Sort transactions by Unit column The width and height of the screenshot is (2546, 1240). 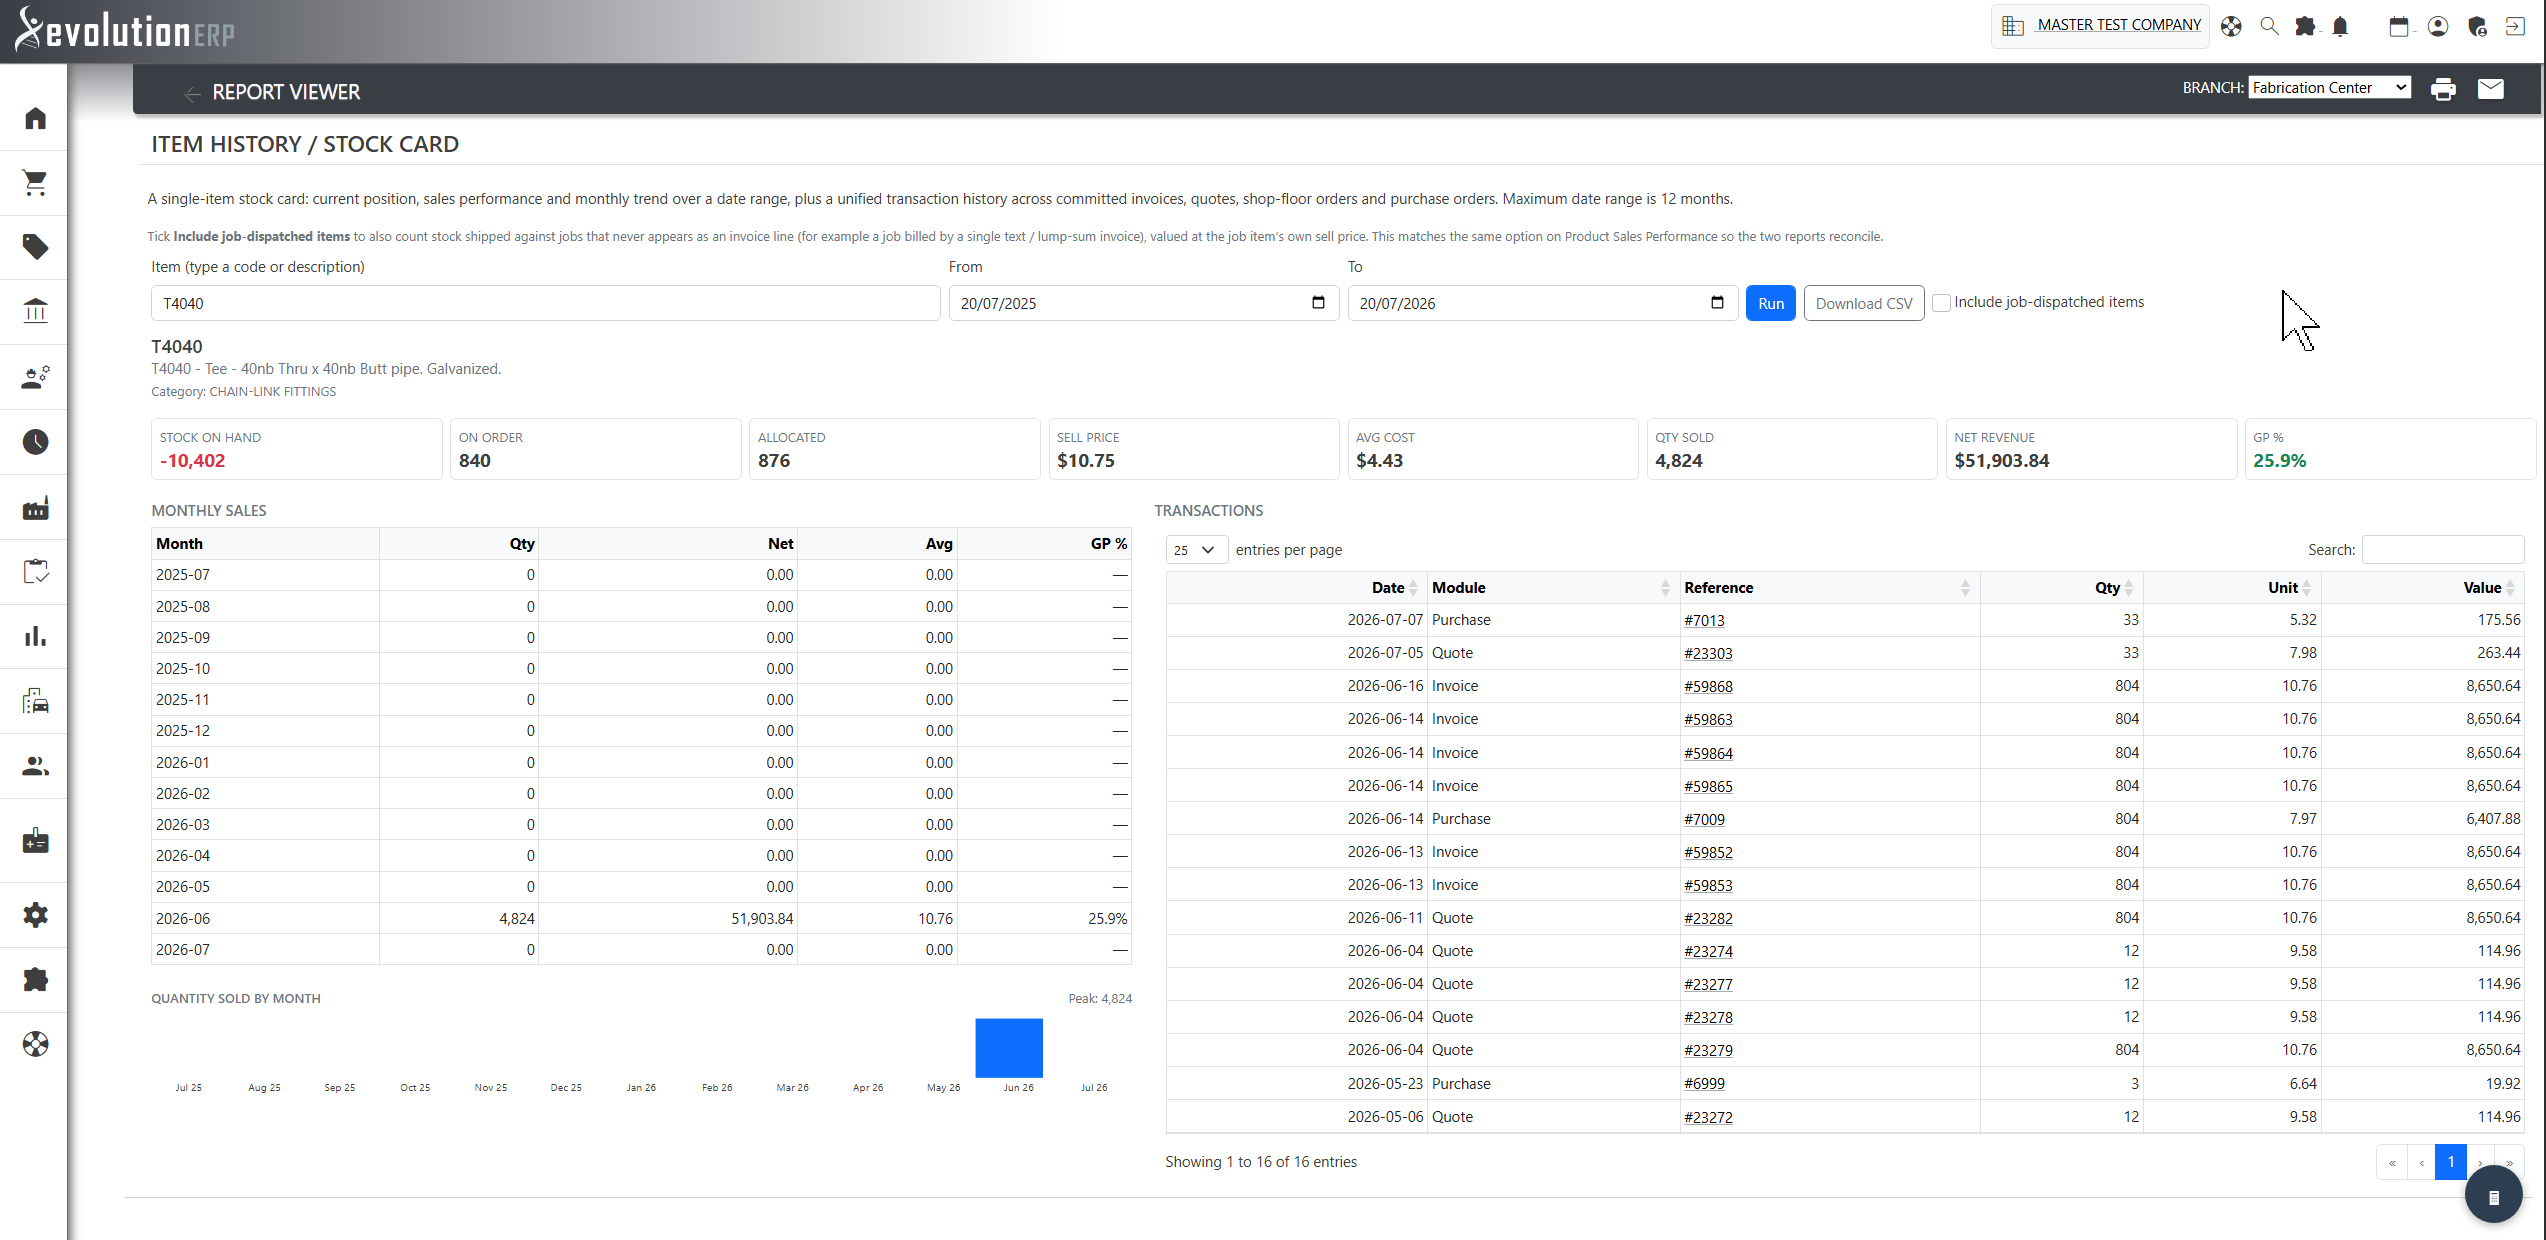point(2232,588)
